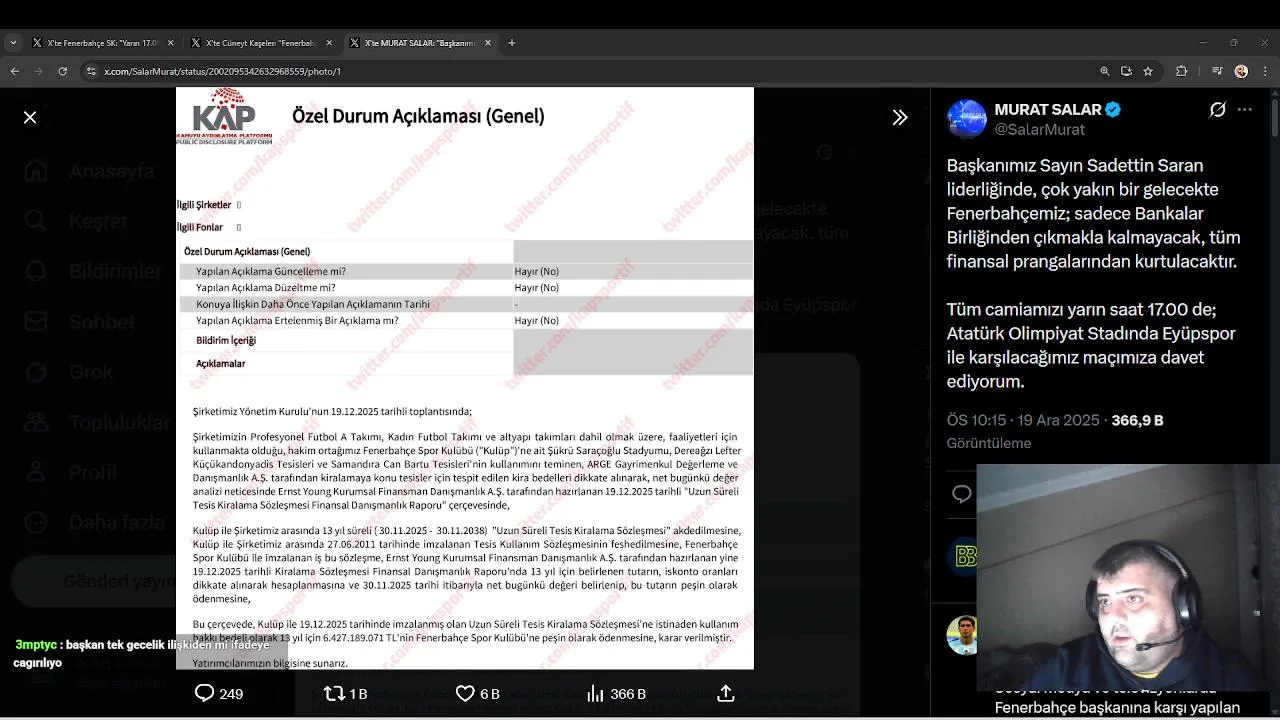This screenshot has height=720, width=1280.
Task: Click the install app icon in address bar
Action: (1126, 71)
